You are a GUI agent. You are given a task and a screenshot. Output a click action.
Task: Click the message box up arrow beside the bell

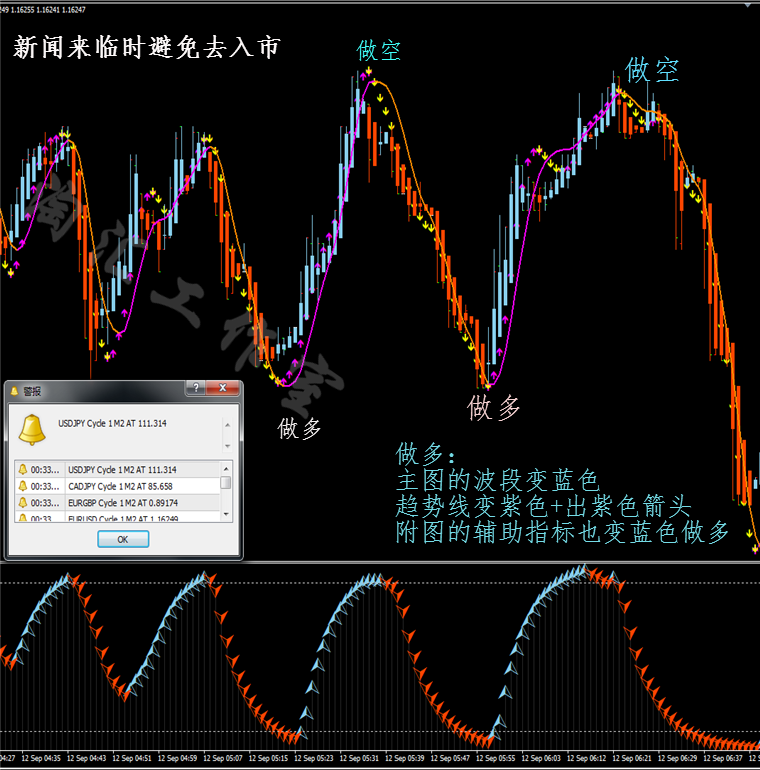pos(227,425)
